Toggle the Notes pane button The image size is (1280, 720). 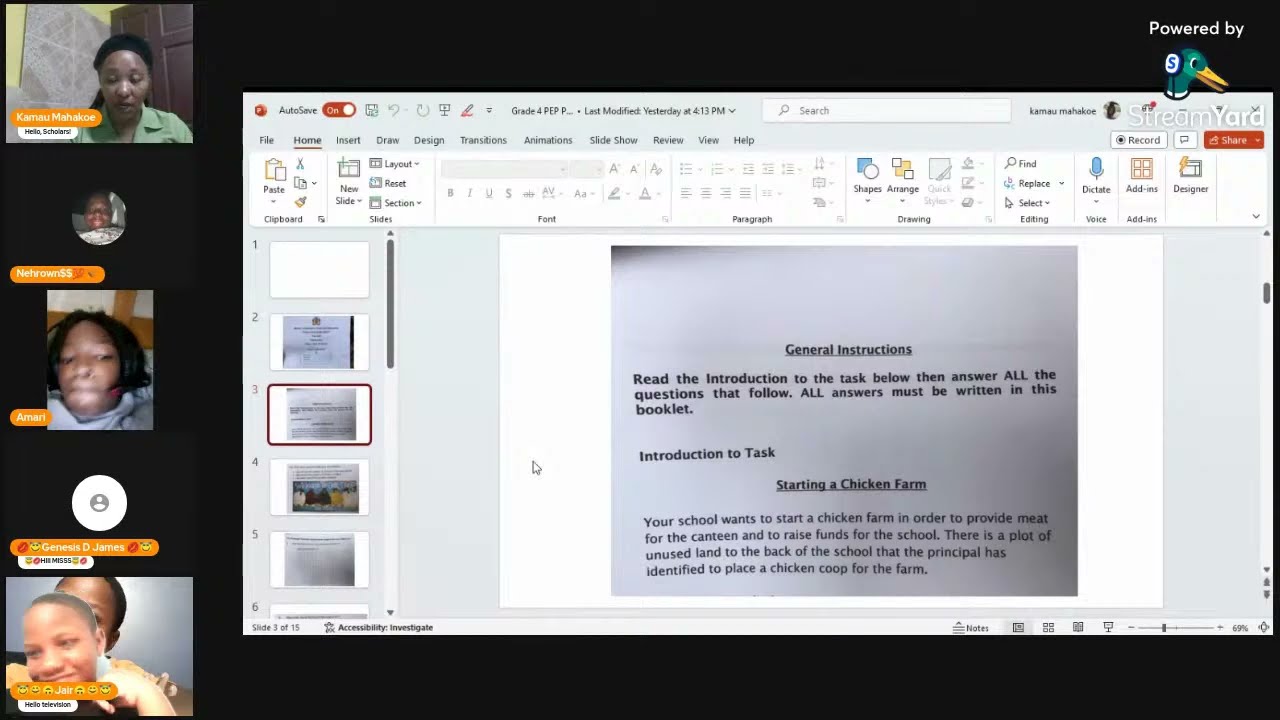click(971, 627)
